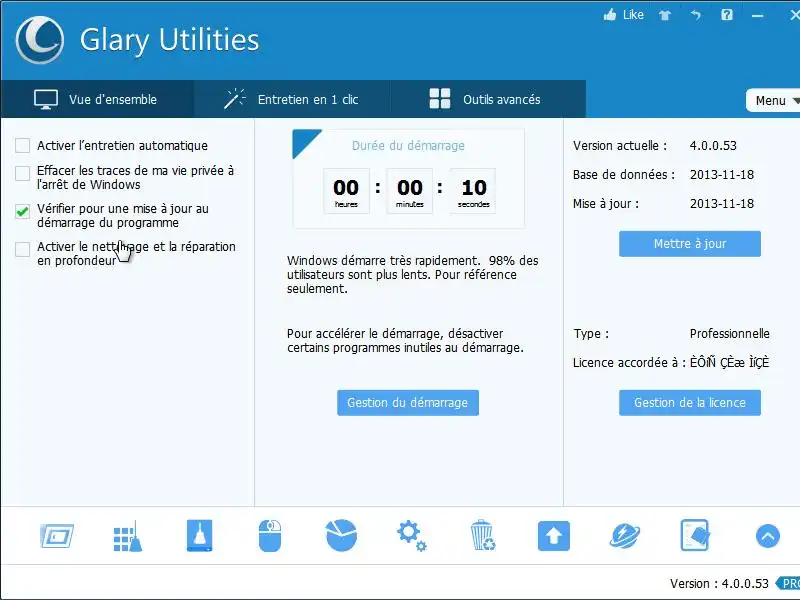Click the Durée du démarrage title

coord(408,145)
